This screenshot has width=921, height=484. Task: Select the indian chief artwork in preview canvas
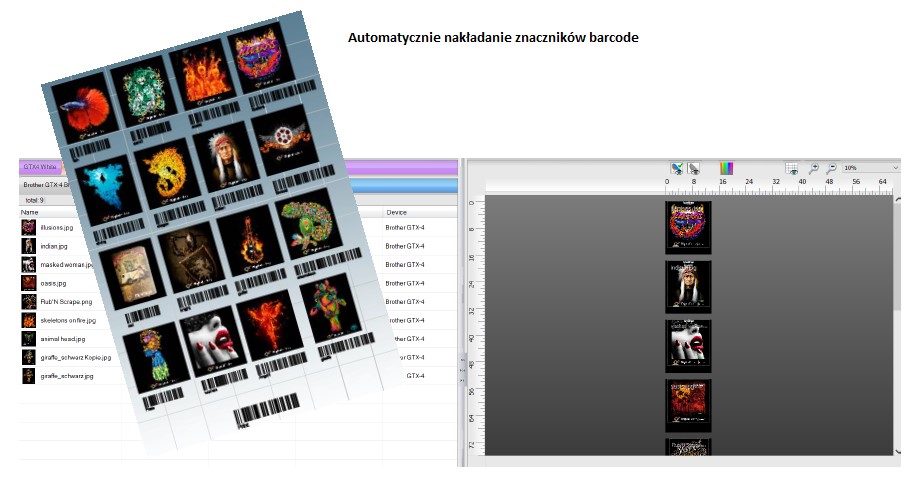[x=688, y=287]
